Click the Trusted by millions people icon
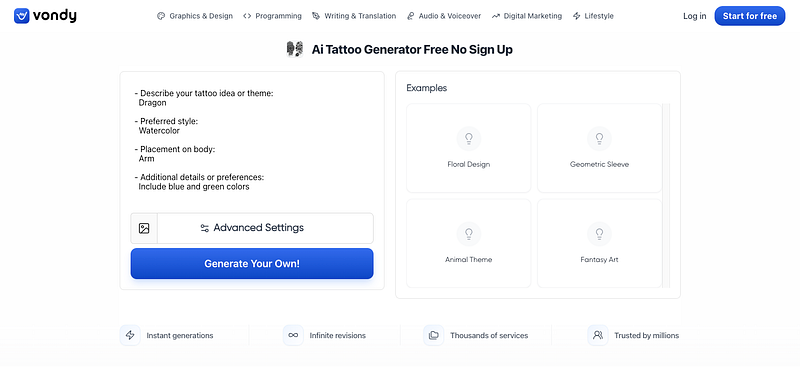Image resolution: width=800 pixels, height=367 pixels. [x=598, y=335]
